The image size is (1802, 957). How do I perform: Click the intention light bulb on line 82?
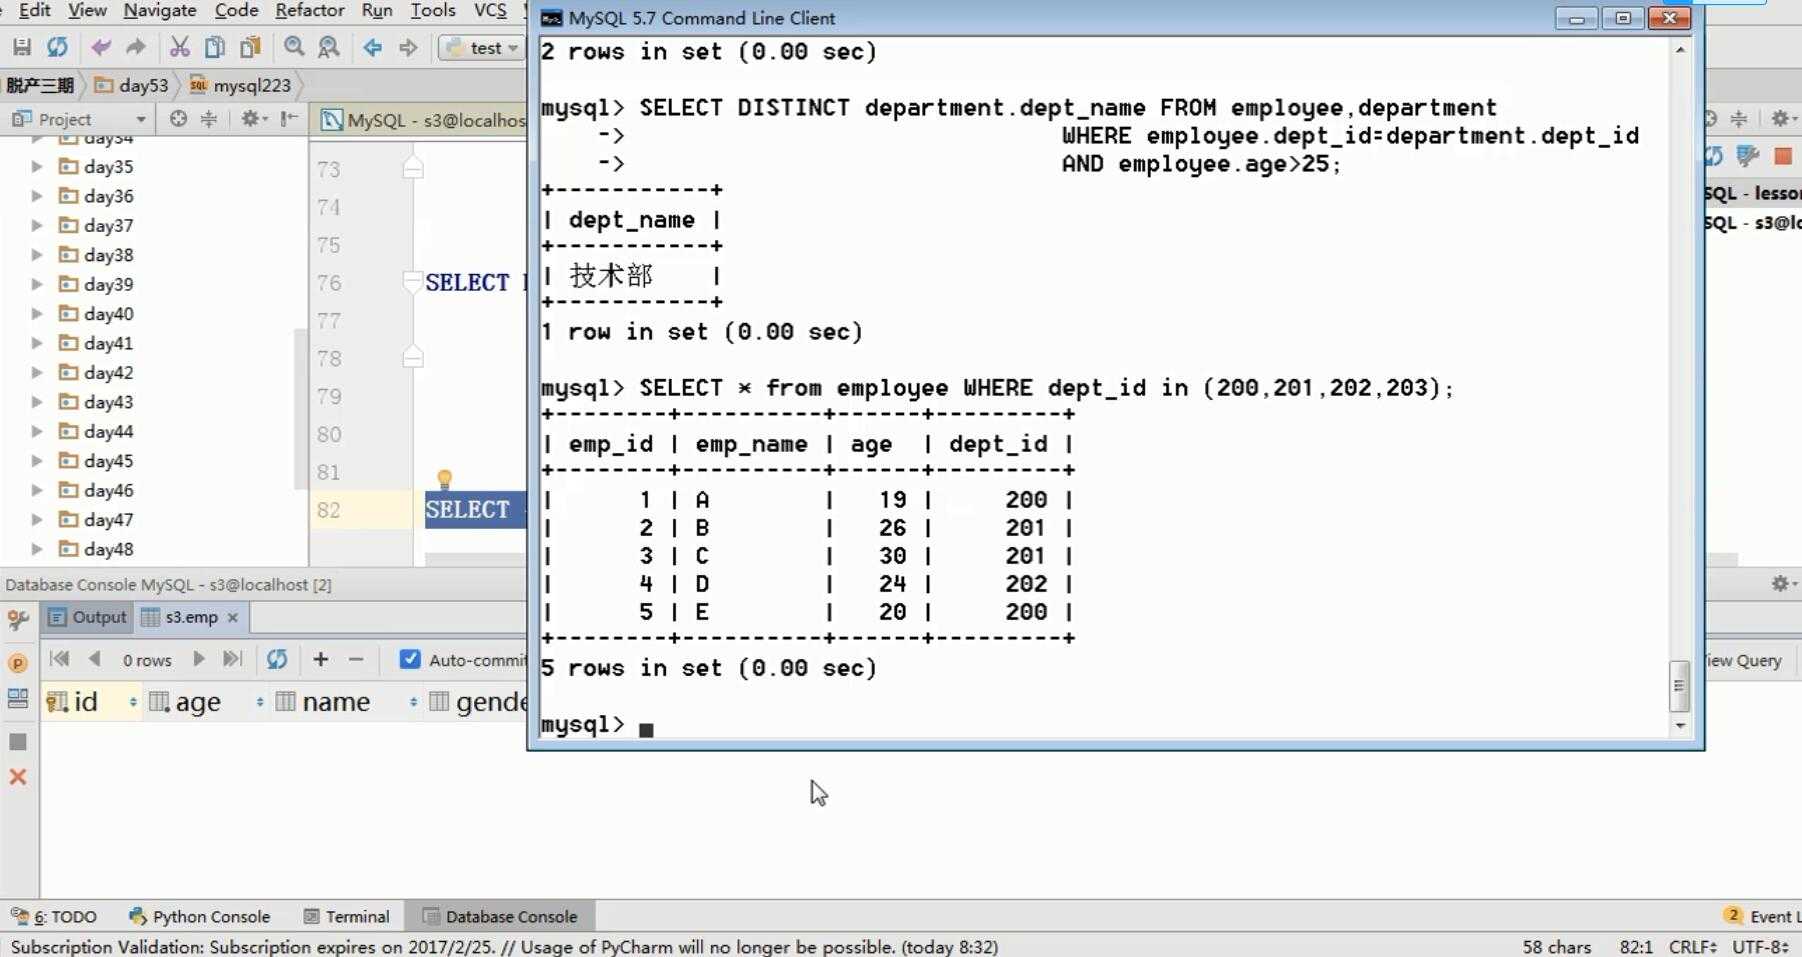[x=445, y=479]
